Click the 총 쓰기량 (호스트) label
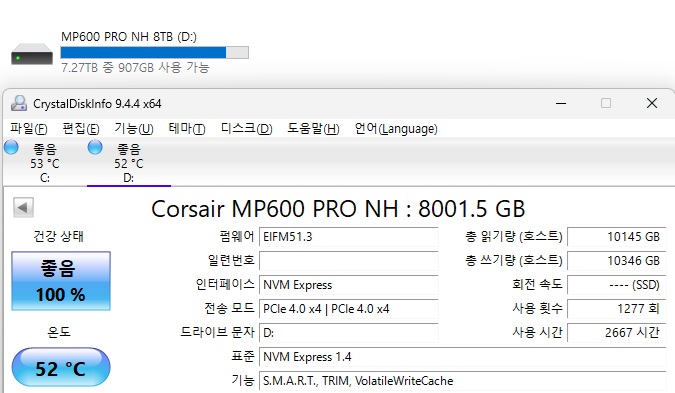This screenshot has width=675, height=393. tap(514, 260)
